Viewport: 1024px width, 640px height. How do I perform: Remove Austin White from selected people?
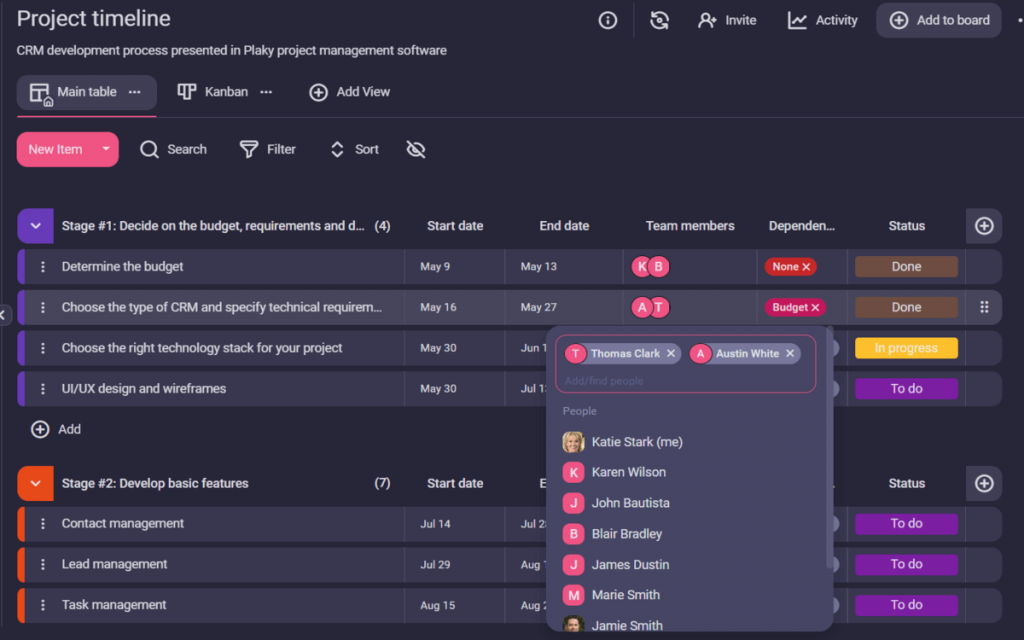(790, 353)
